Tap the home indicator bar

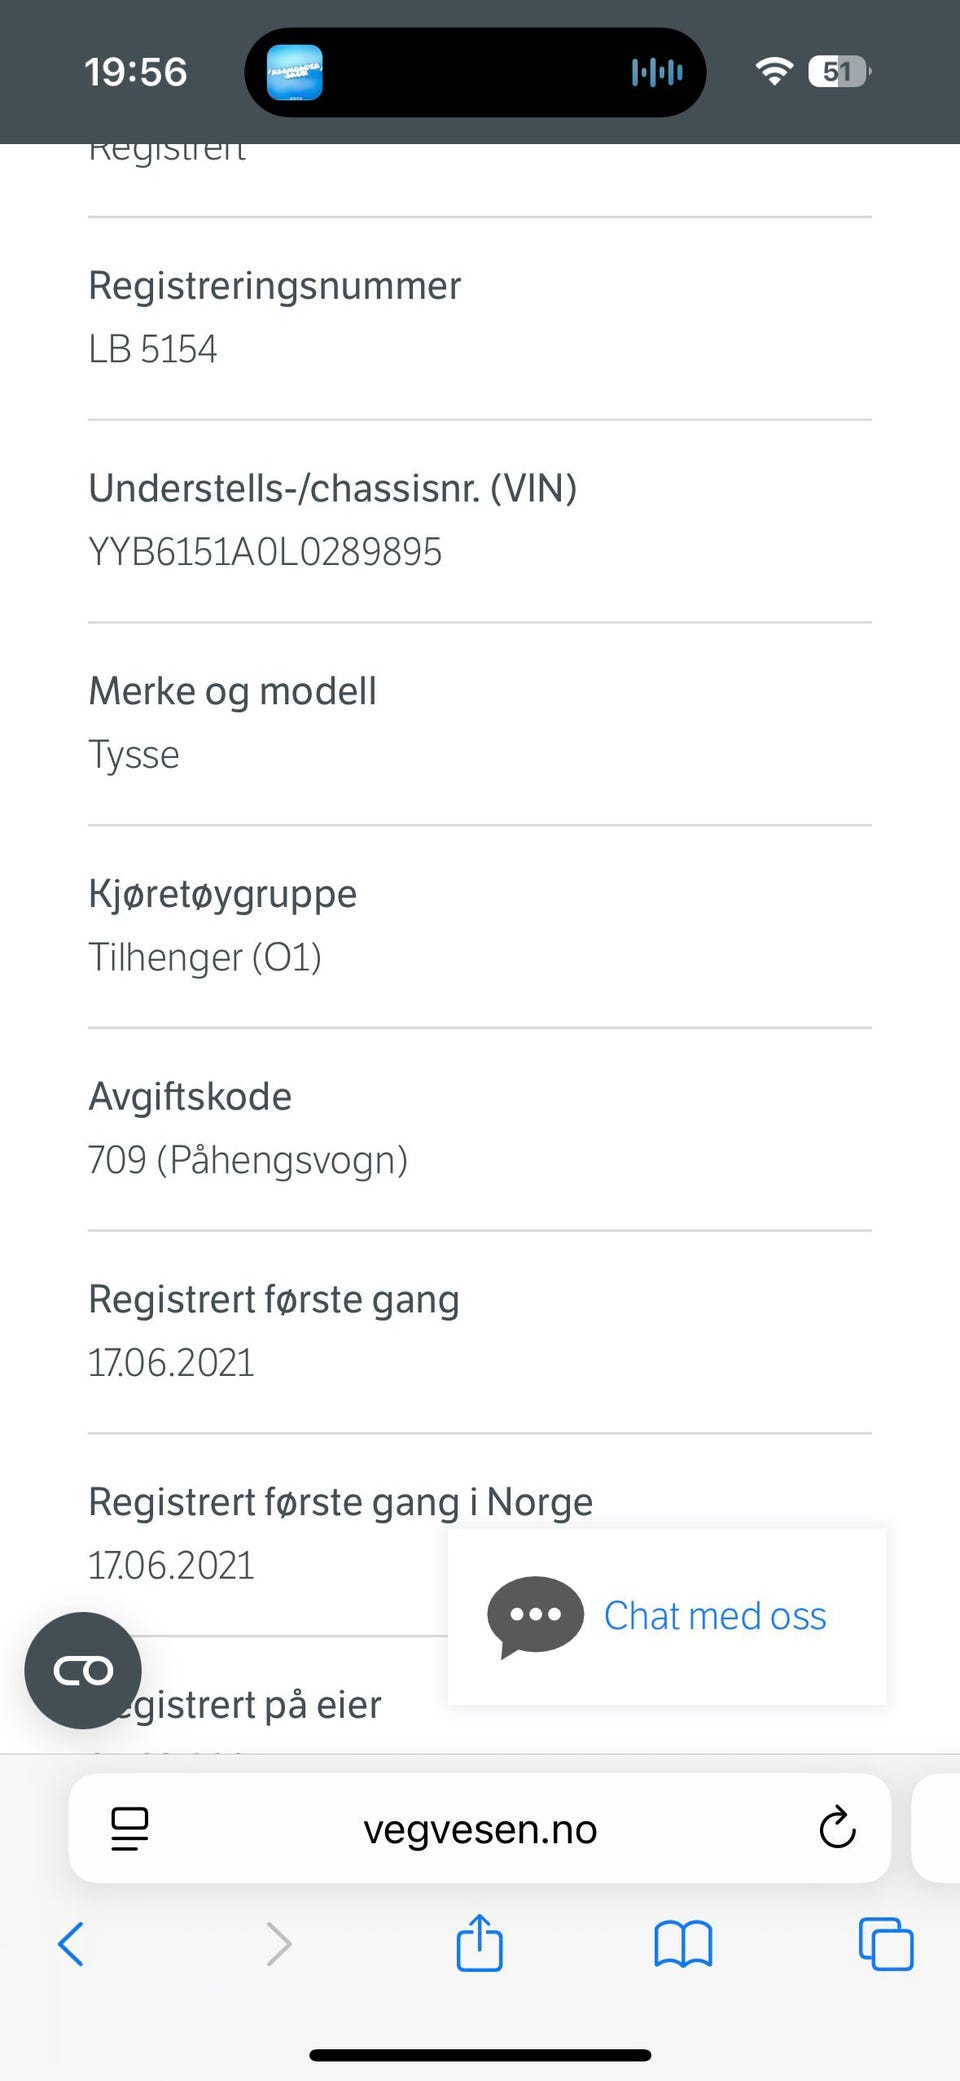480,2055
